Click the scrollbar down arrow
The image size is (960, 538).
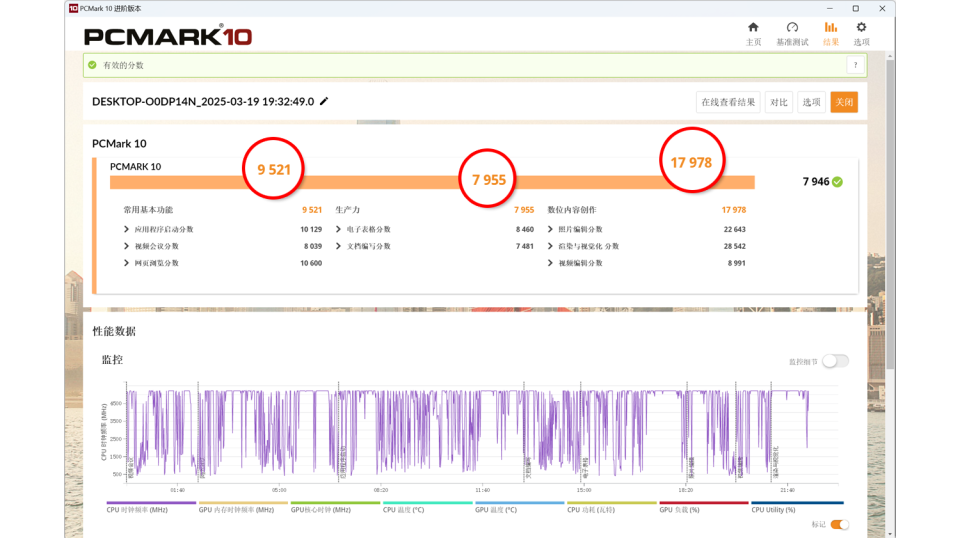pyautogui.click(x=890, y=534)
